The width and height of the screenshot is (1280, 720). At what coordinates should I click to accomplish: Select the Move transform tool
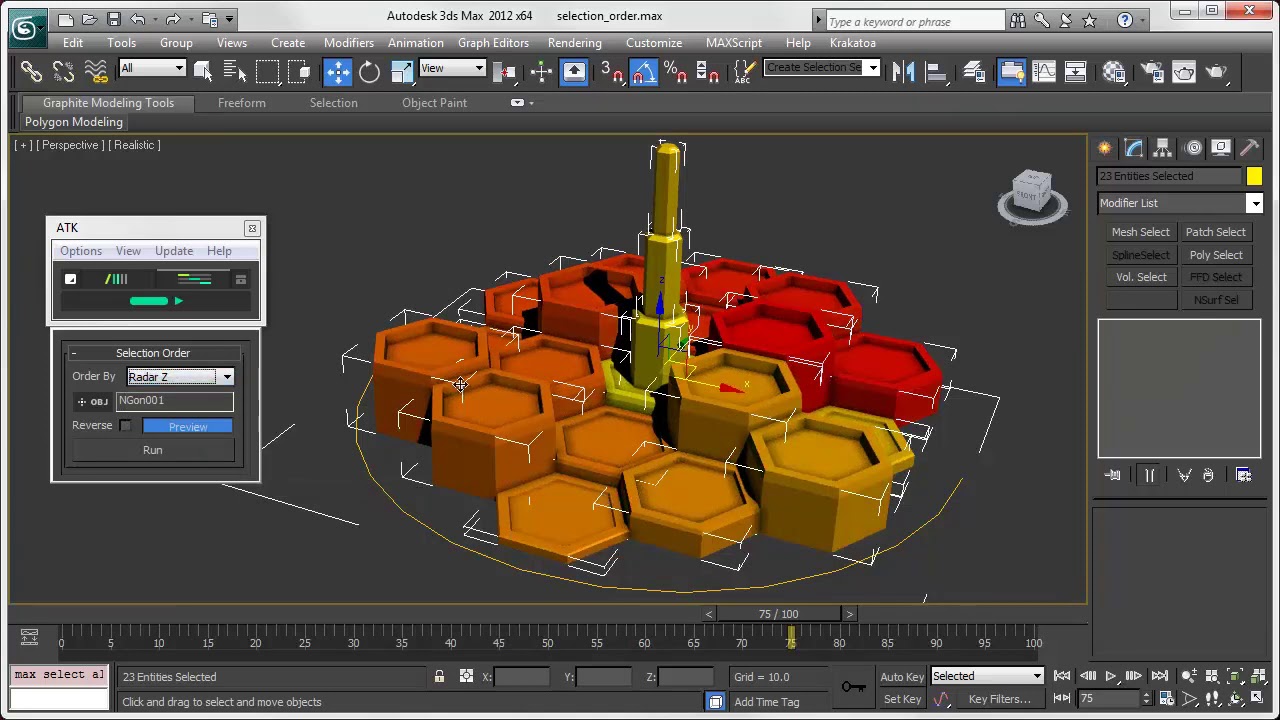point(338,71)
